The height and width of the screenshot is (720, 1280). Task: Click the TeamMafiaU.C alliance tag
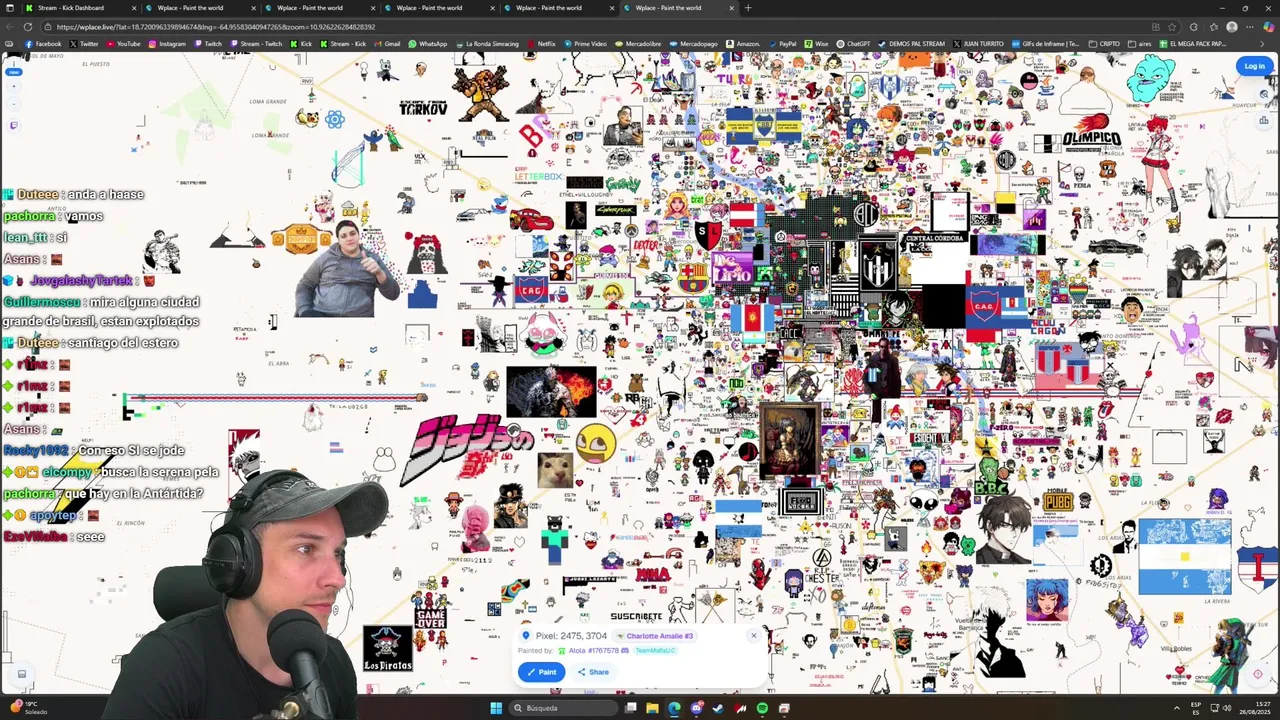coord(654,650)
